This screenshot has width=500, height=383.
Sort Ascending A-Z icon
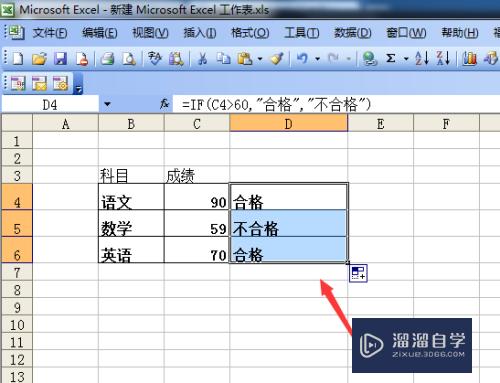point(422,59)
